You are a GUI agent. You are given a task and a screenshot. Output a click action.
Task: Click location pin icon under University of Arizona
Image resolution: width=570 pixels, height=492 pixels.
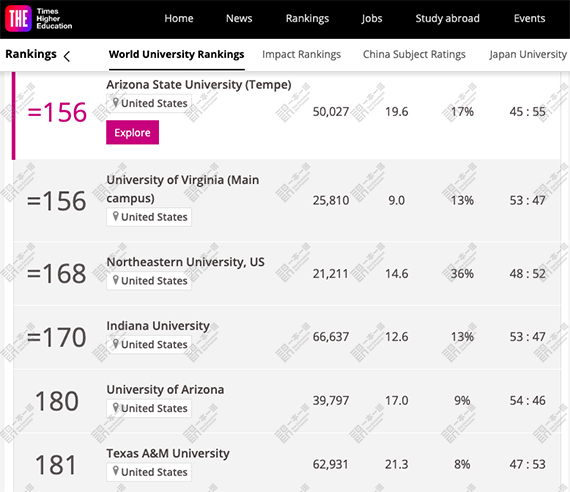(x=116, y=408)
